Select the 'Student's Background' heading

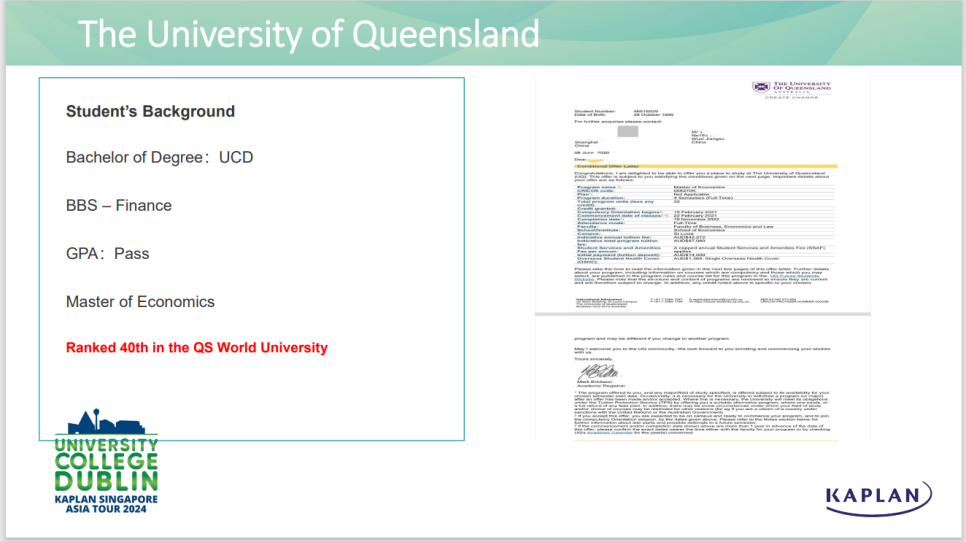tap(150, 111)
